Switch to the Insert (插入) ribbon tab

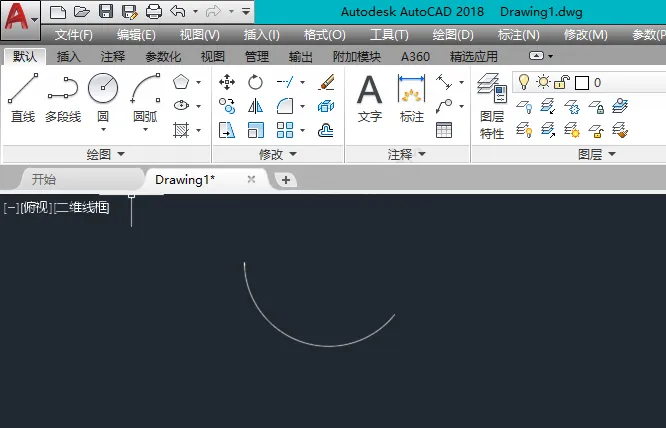point(68,56)
